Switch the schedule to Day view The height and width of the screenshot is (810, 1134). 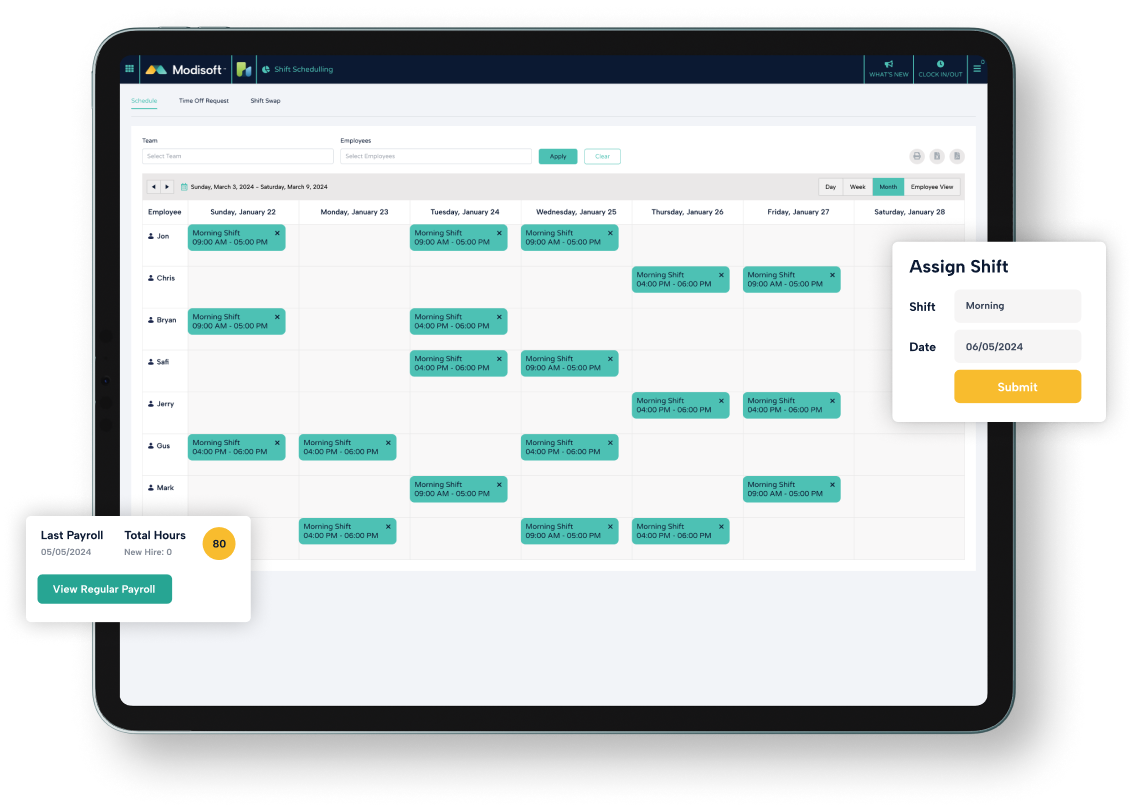(x=829, y=187)
